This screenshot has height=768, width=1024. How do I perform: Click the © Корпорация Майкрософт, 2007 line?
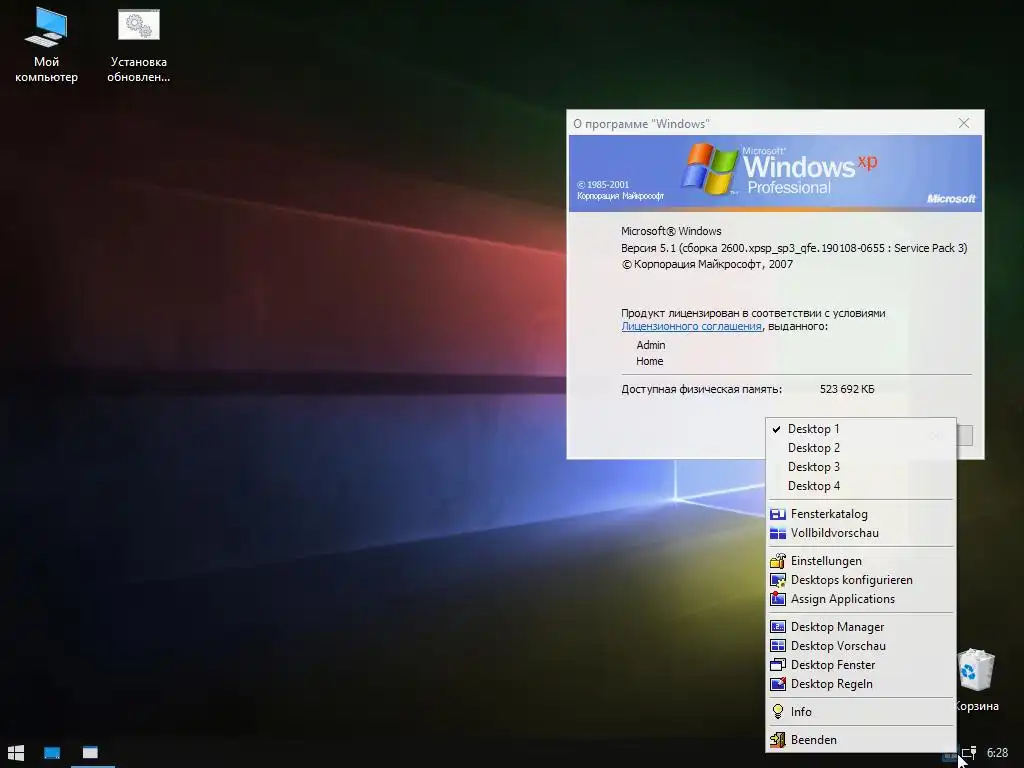point(707,264)
